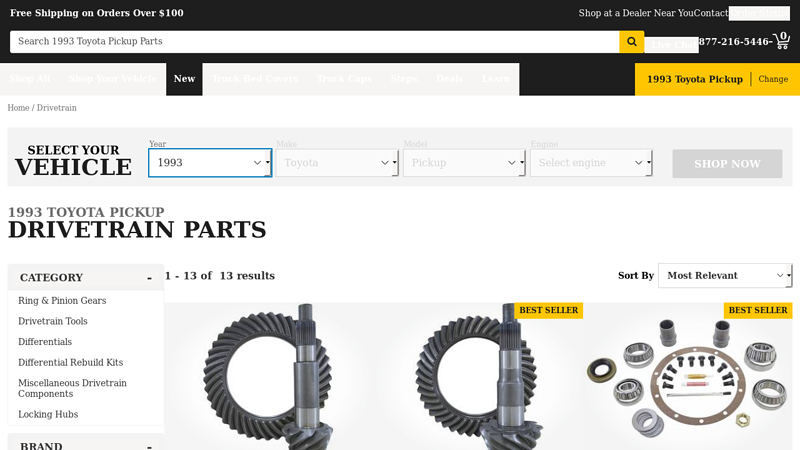
Task: Open the Make dropdown showing Toyota
Action: point(337,163)
